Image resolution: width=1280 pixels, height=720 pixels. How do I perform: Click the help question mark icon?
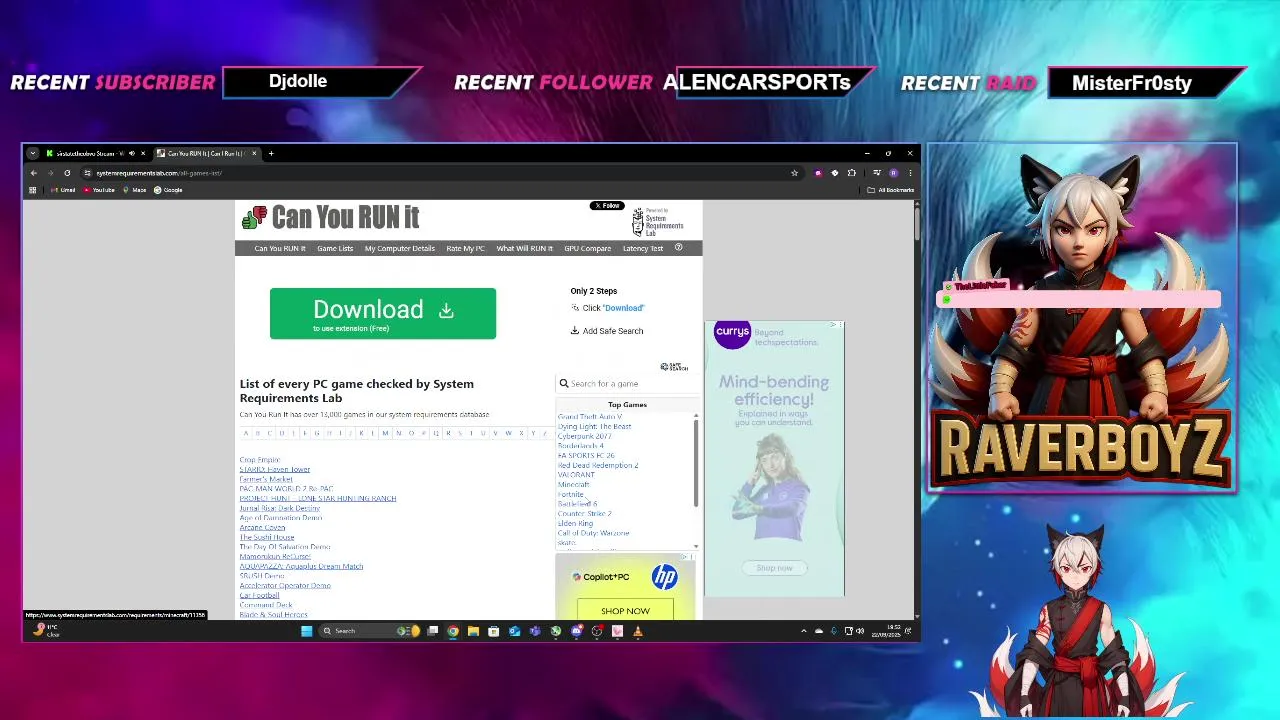pyautogui.click(x=678, y=247)
